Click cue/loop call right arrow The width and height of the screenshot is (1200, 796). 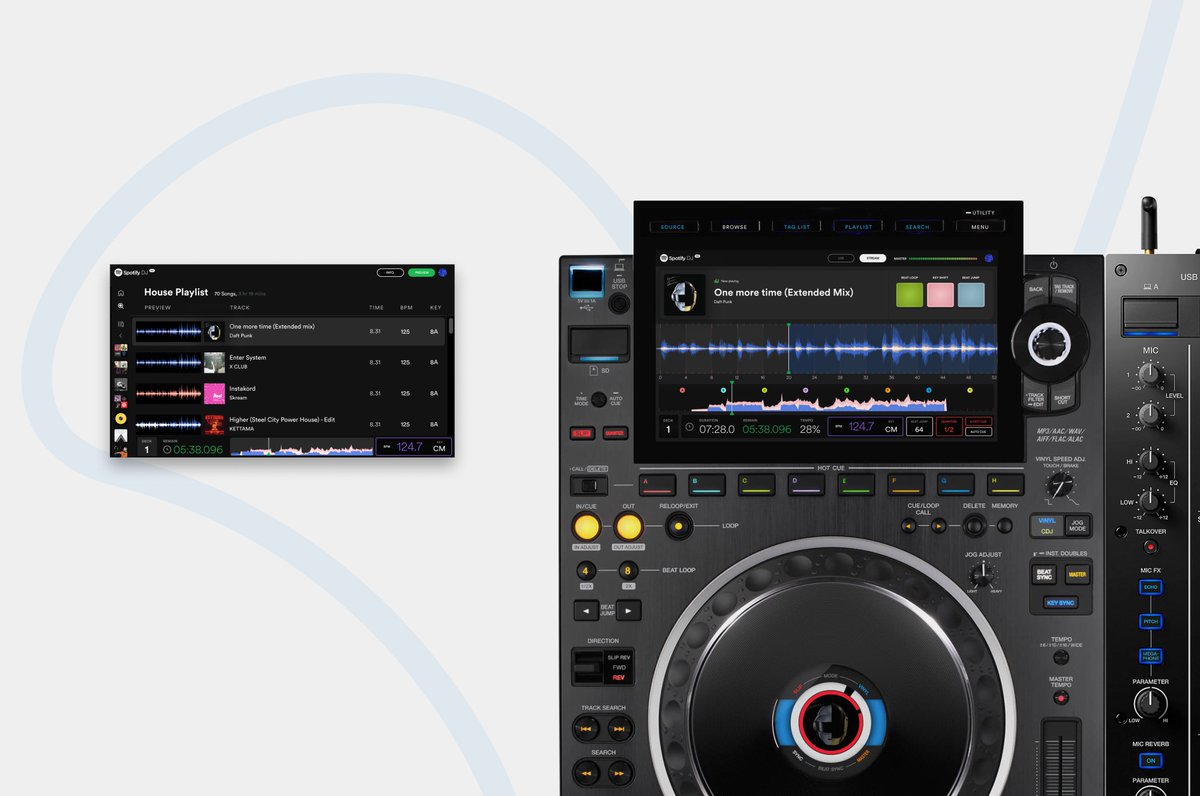click(x=938, y=526)
